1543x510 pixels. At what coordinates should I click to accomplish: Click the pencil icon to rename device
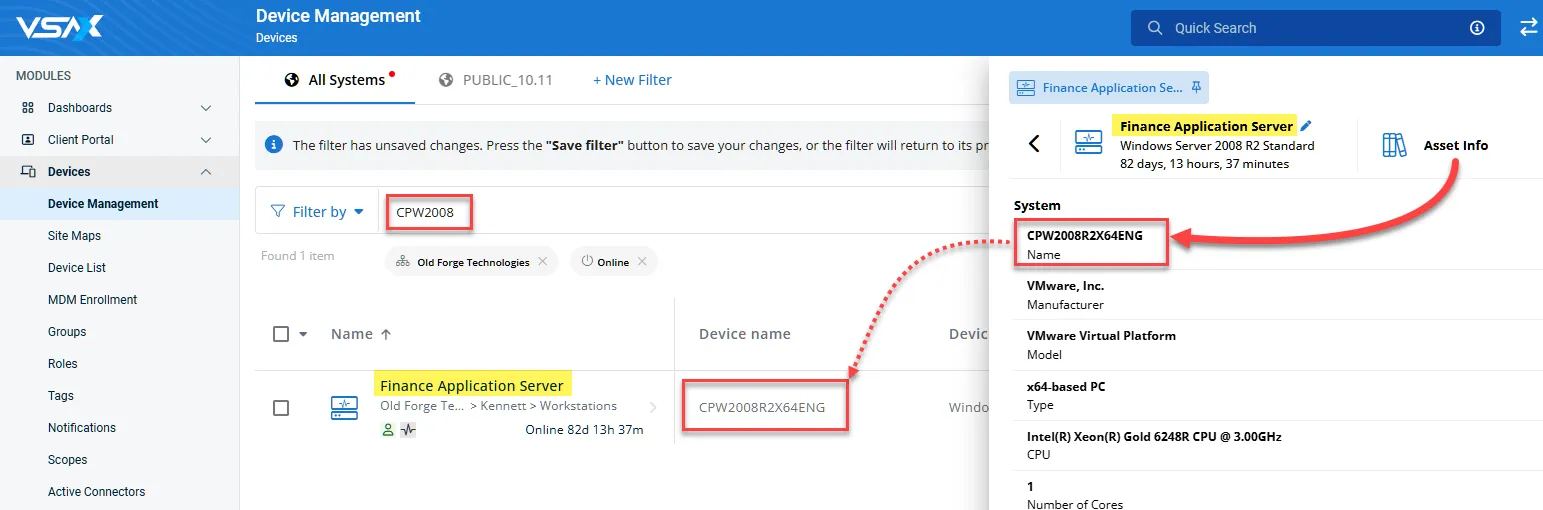tap(1306, 126)
